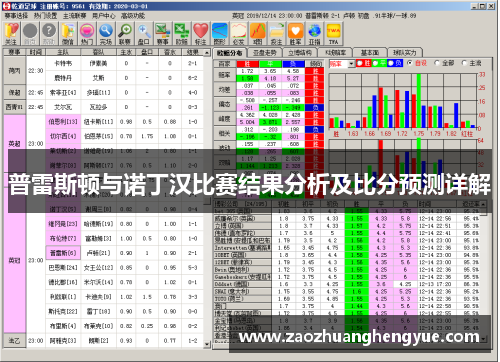Click match list scrollbar down arrow
This screenshot has height=362, width=500.
point(207,344)
